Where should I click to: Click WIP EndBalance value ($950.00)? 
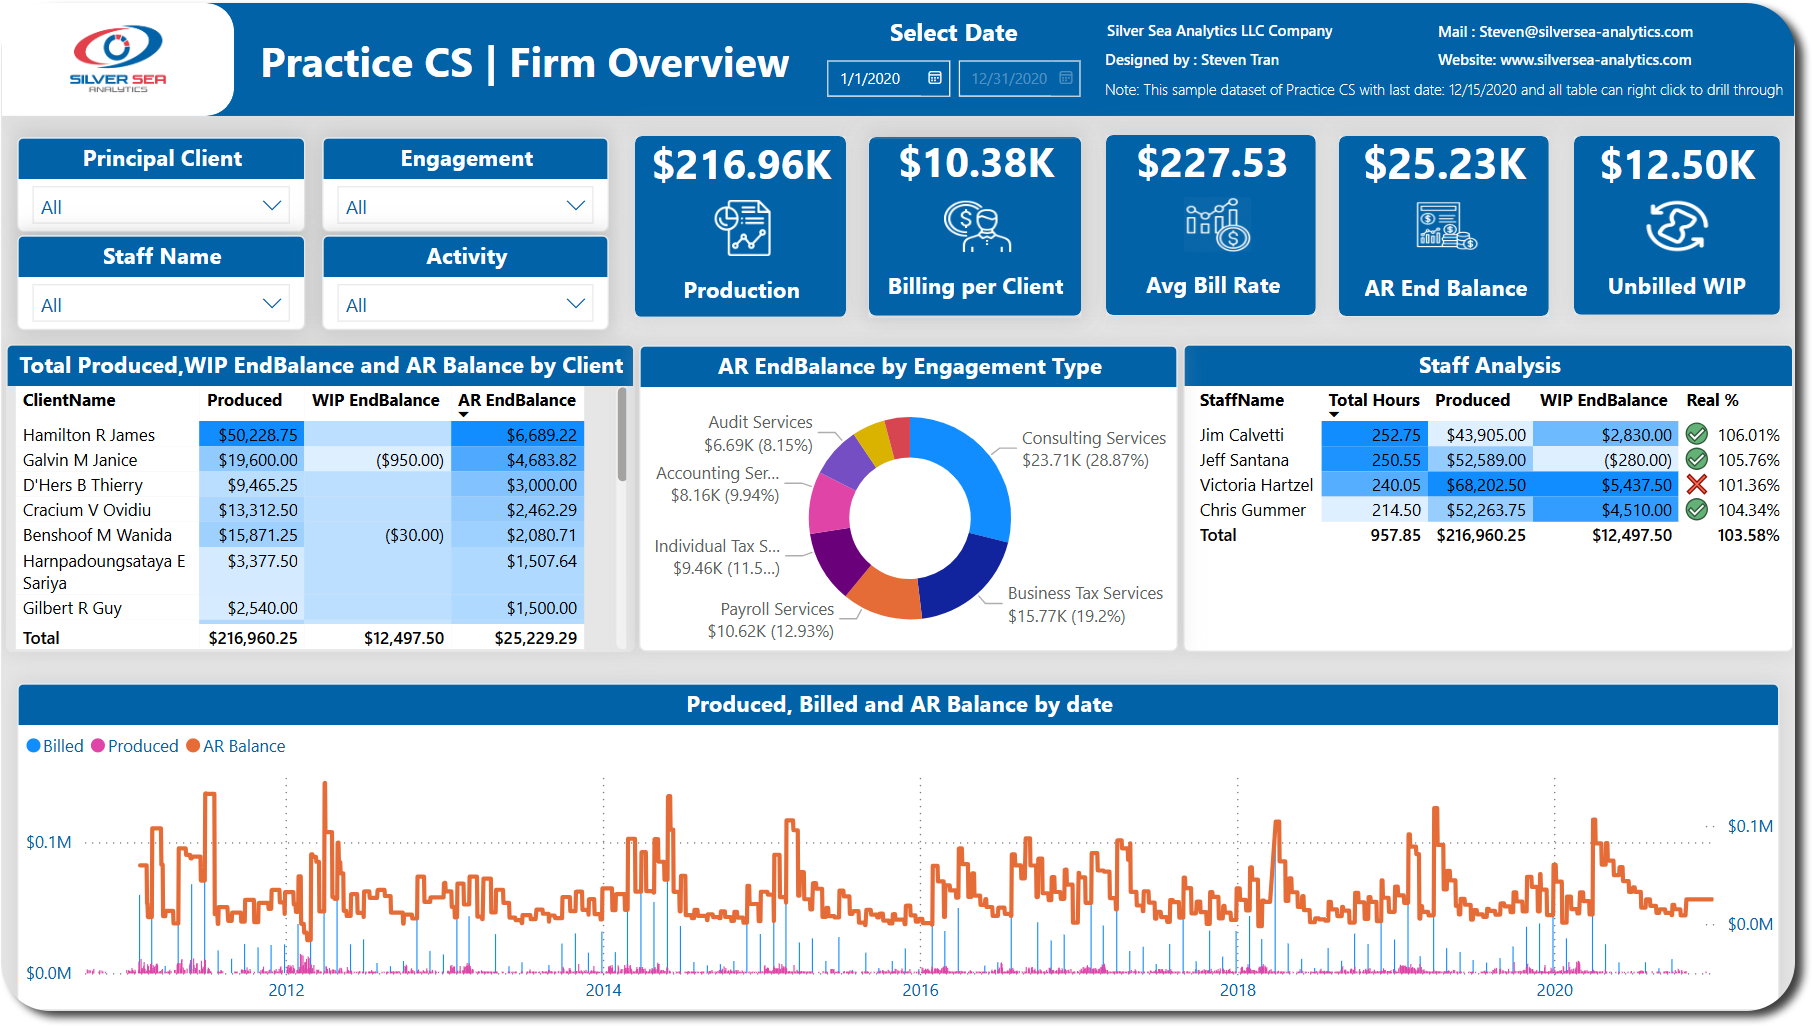coord(410,460)
